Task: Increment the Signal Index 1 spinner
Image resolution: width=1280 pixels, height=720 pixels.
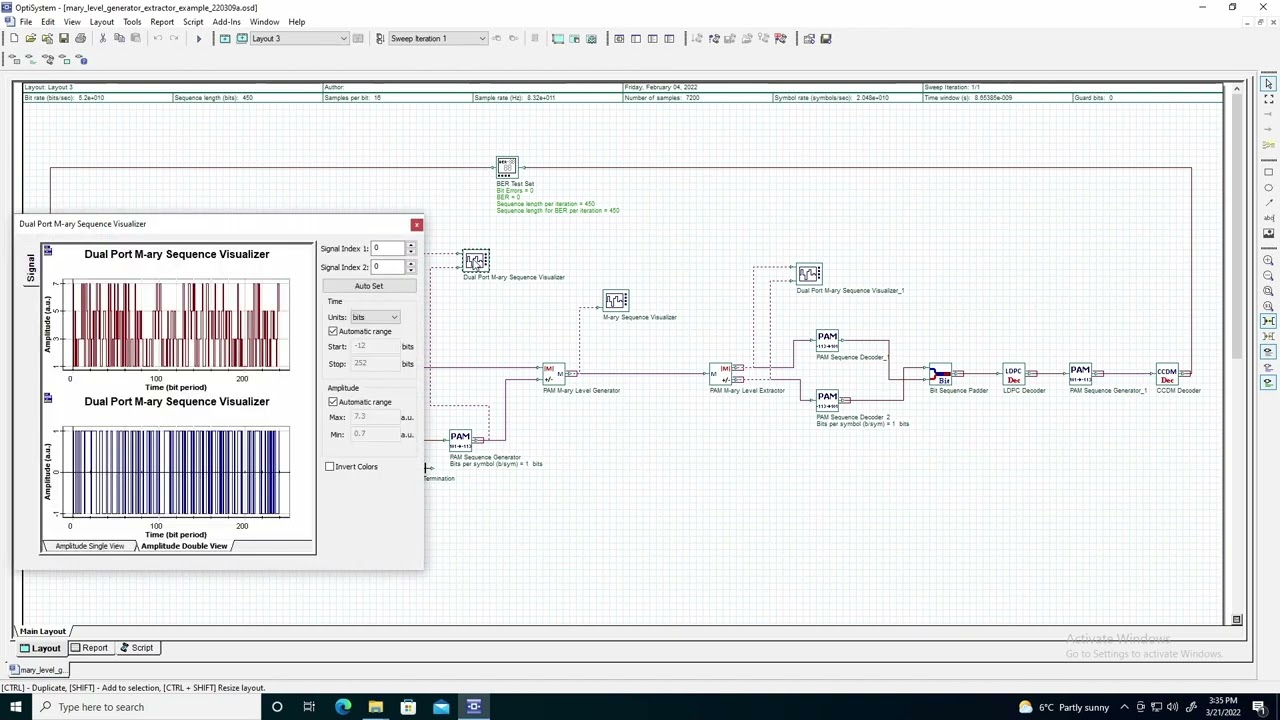Action: 410,245
